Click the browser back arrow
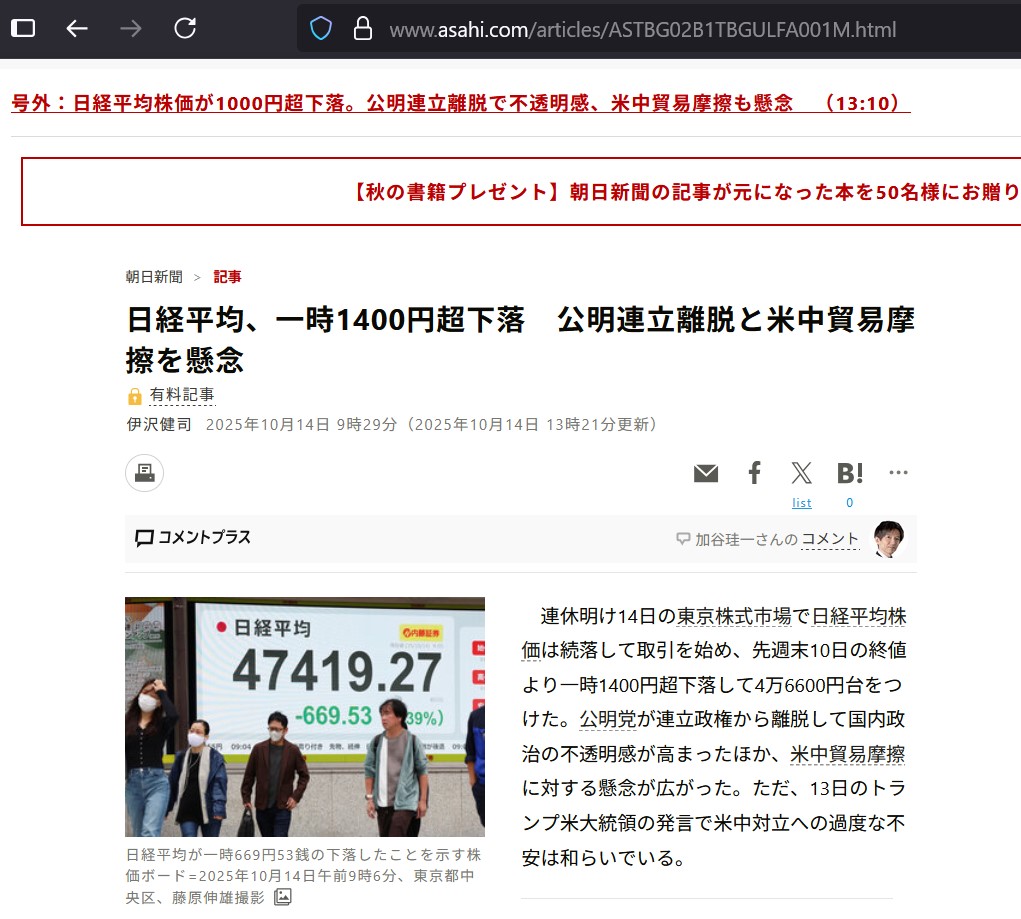The image size is (1021, 919). 77,29
